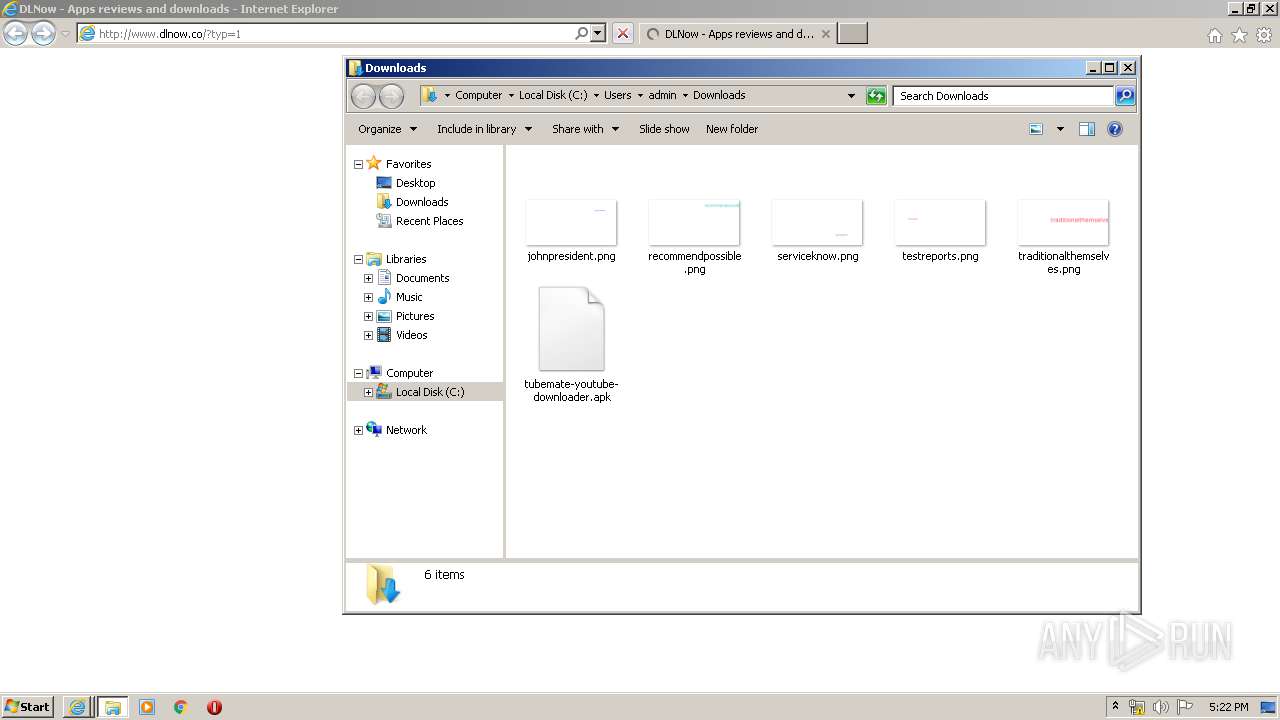Click the green Refresh button in Explorer

point(876,96)
